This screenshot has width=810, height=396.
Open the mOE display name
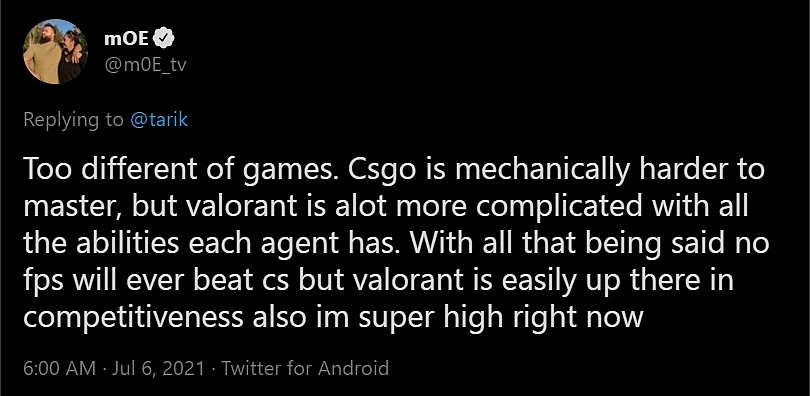coord(128,38)
